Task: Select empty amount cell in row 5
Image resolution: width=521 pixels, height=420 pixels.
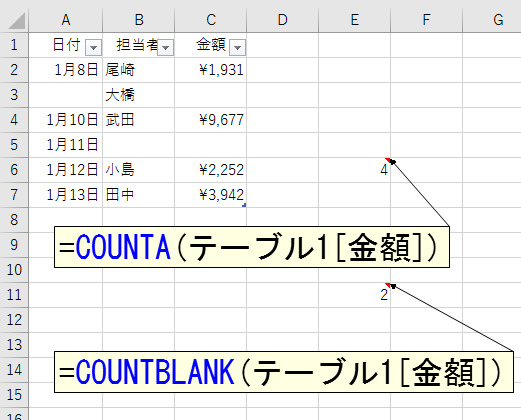Action: pyautogui.click(x=210, y=145)
